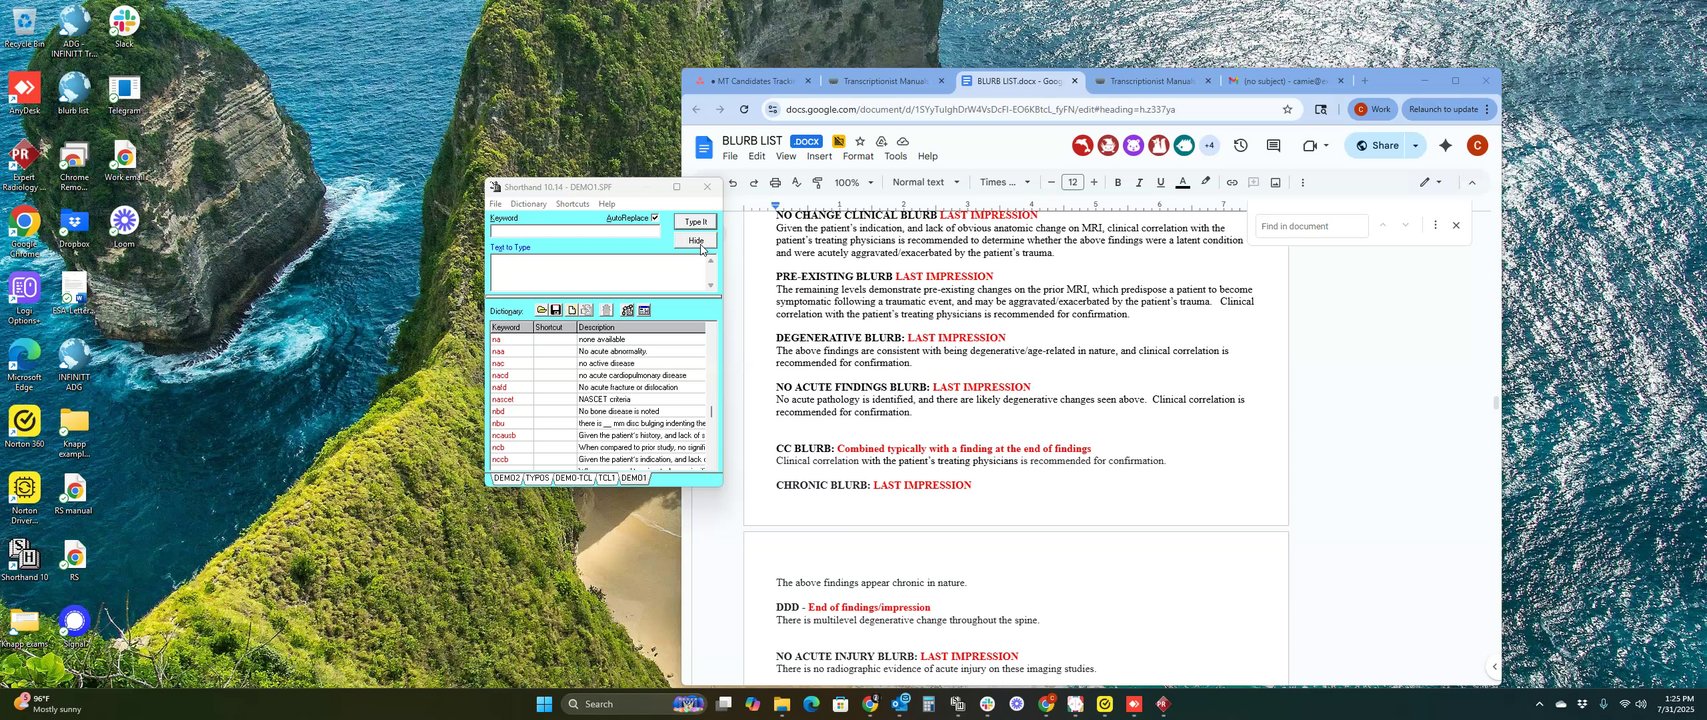Show all comments in Docs header

[x=1273, y=146]
